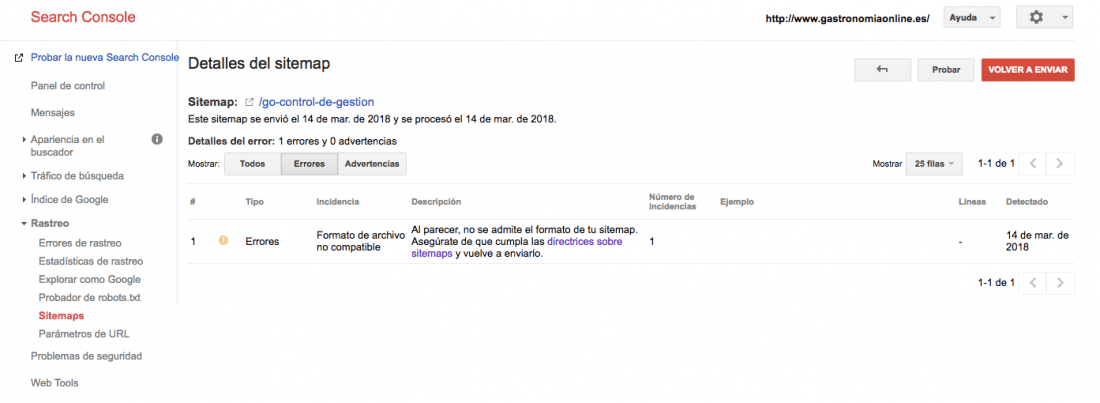The image size is (1100, 403).
Task: Open Probador de robots.txt
Action: (90, 298)
